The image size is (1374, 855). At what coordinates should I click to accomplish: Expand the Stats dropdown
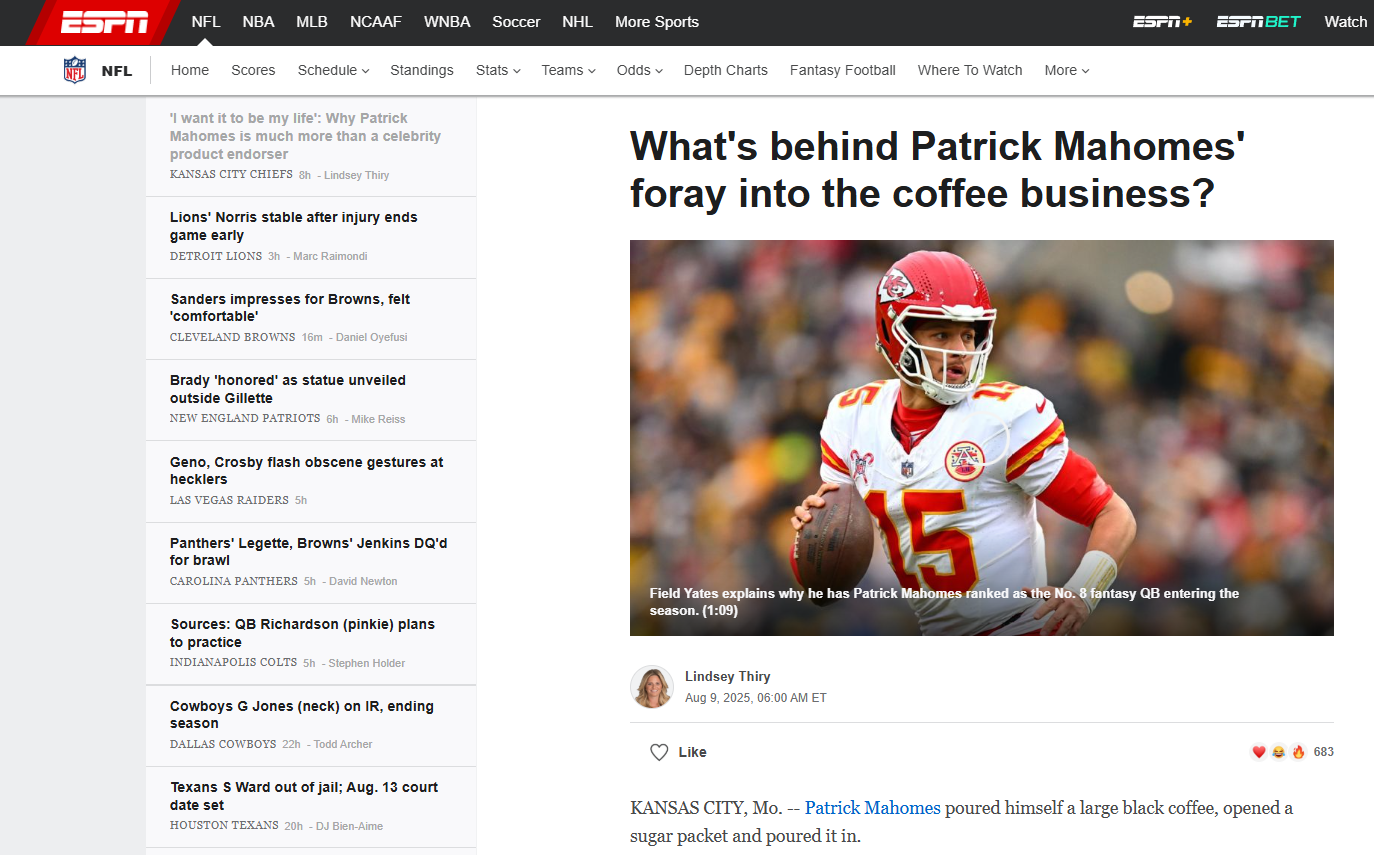[x=498, y=70]
